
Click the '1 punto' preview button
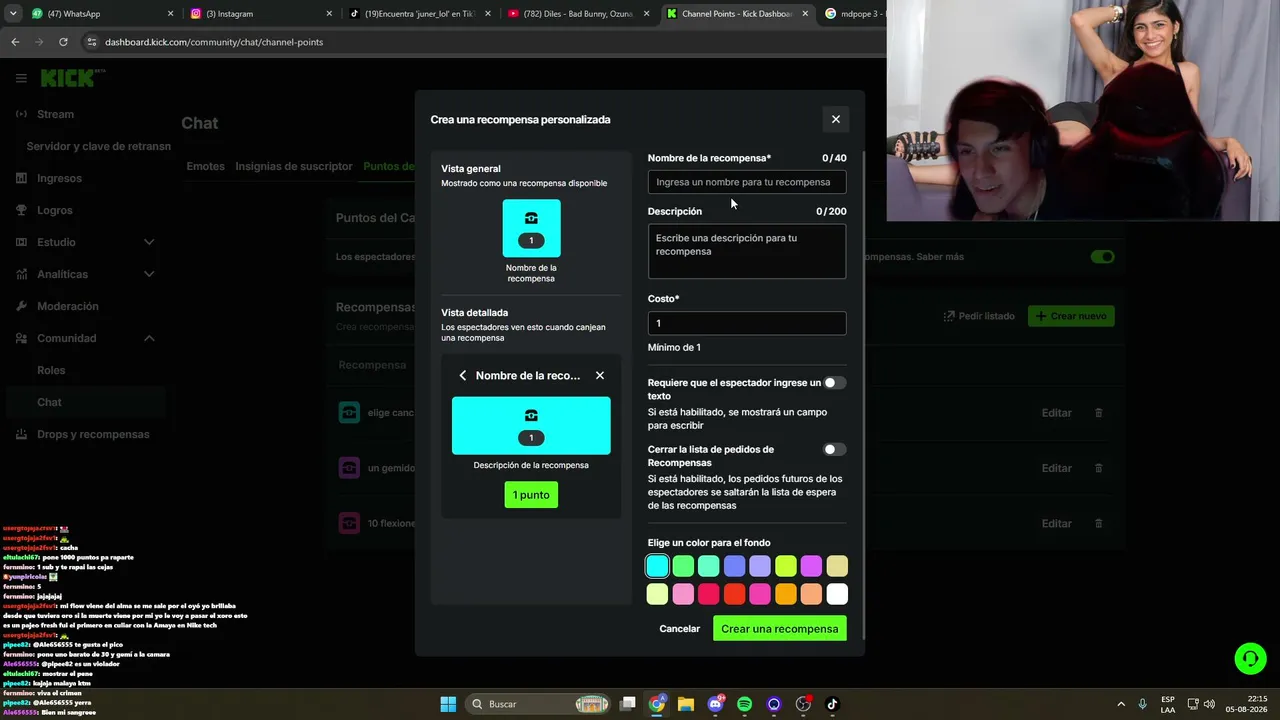click(531, 495)
